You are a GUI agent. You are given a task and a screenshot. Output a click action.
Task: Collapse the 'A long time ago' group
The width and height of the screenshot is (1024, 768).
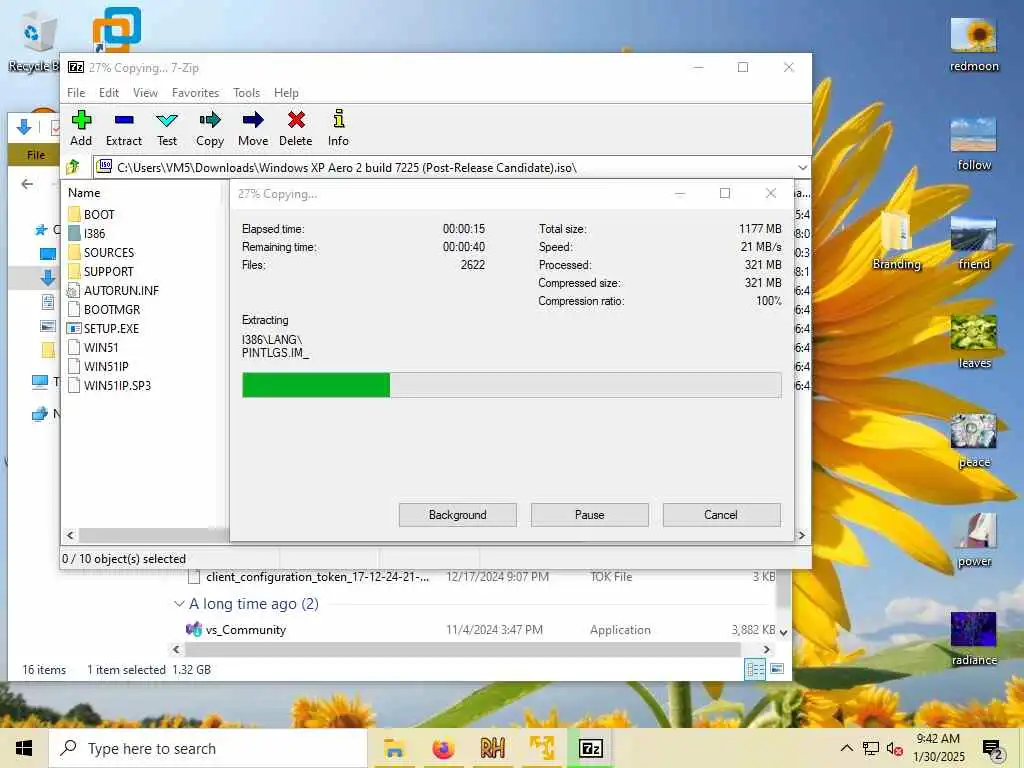(x=179, y=603)
